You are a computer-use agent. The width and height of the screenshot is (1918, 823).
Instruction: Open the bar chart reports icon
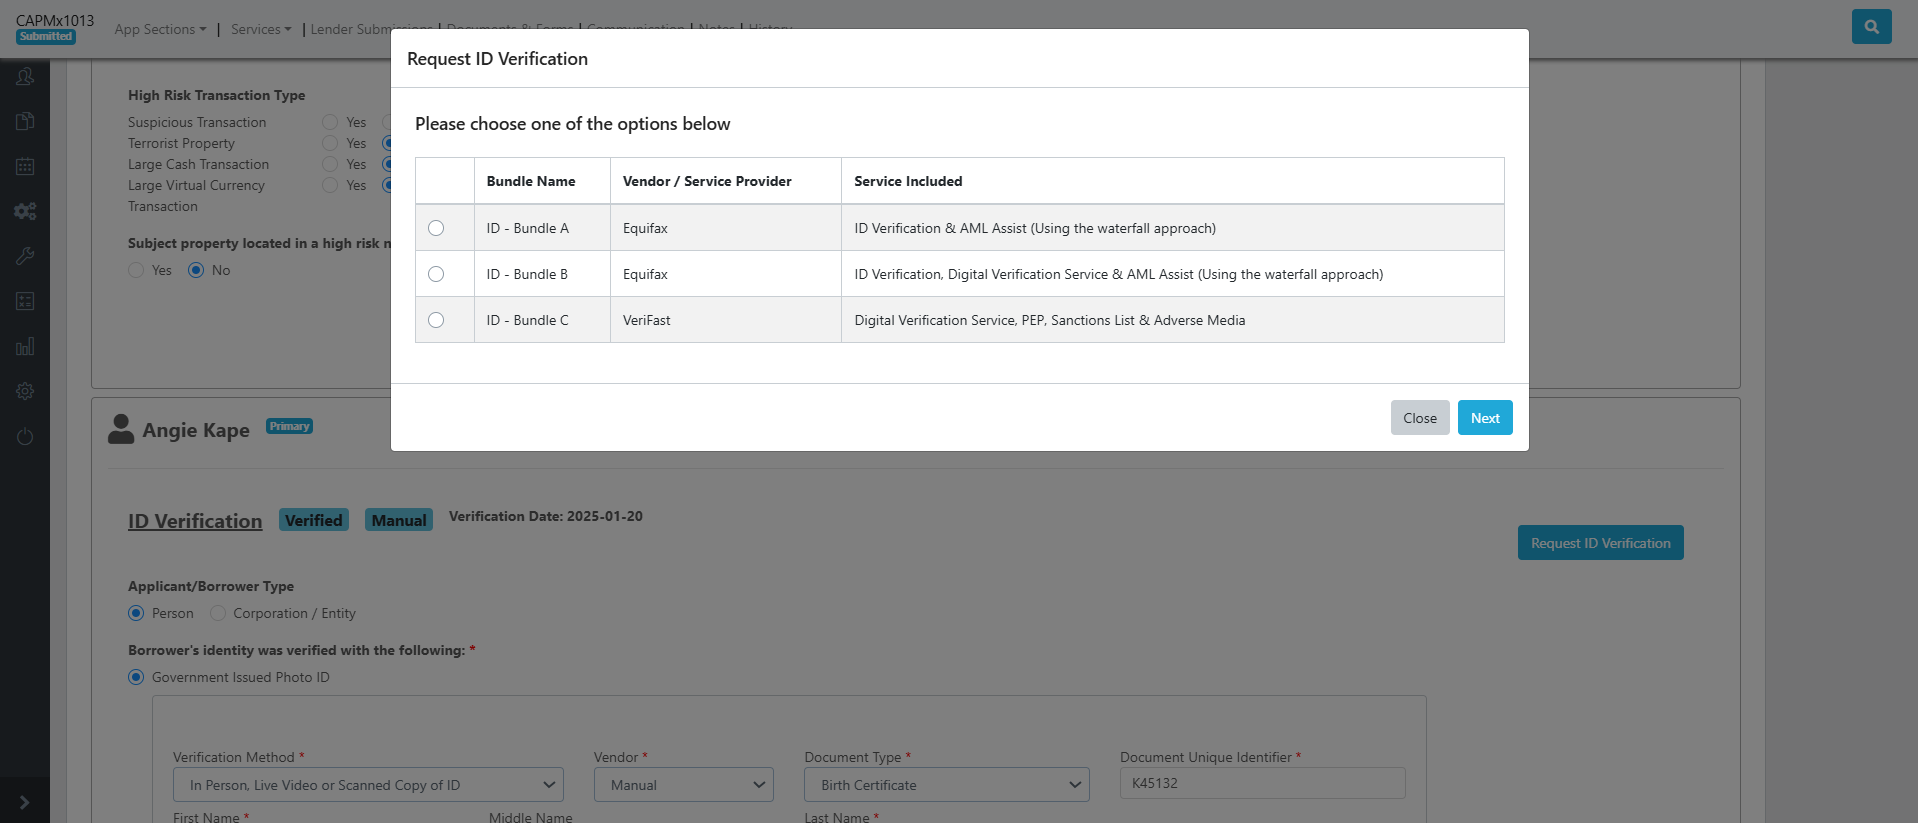click(25, 347)
